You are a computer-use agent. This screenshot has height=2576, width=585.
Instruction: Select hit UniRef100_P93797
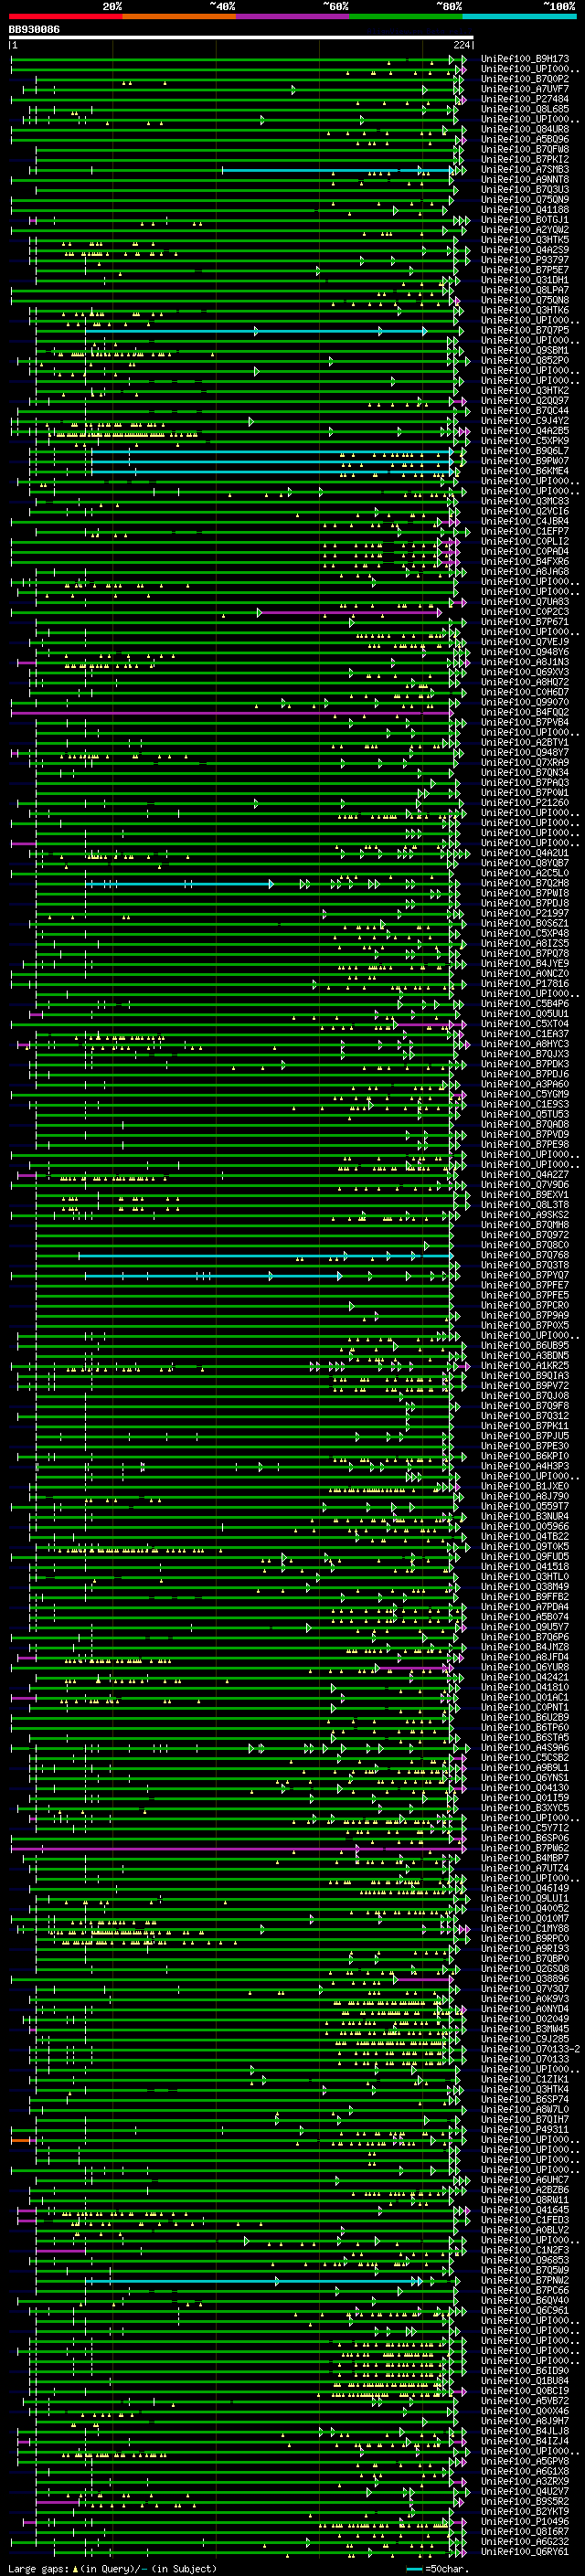(524, 260)
